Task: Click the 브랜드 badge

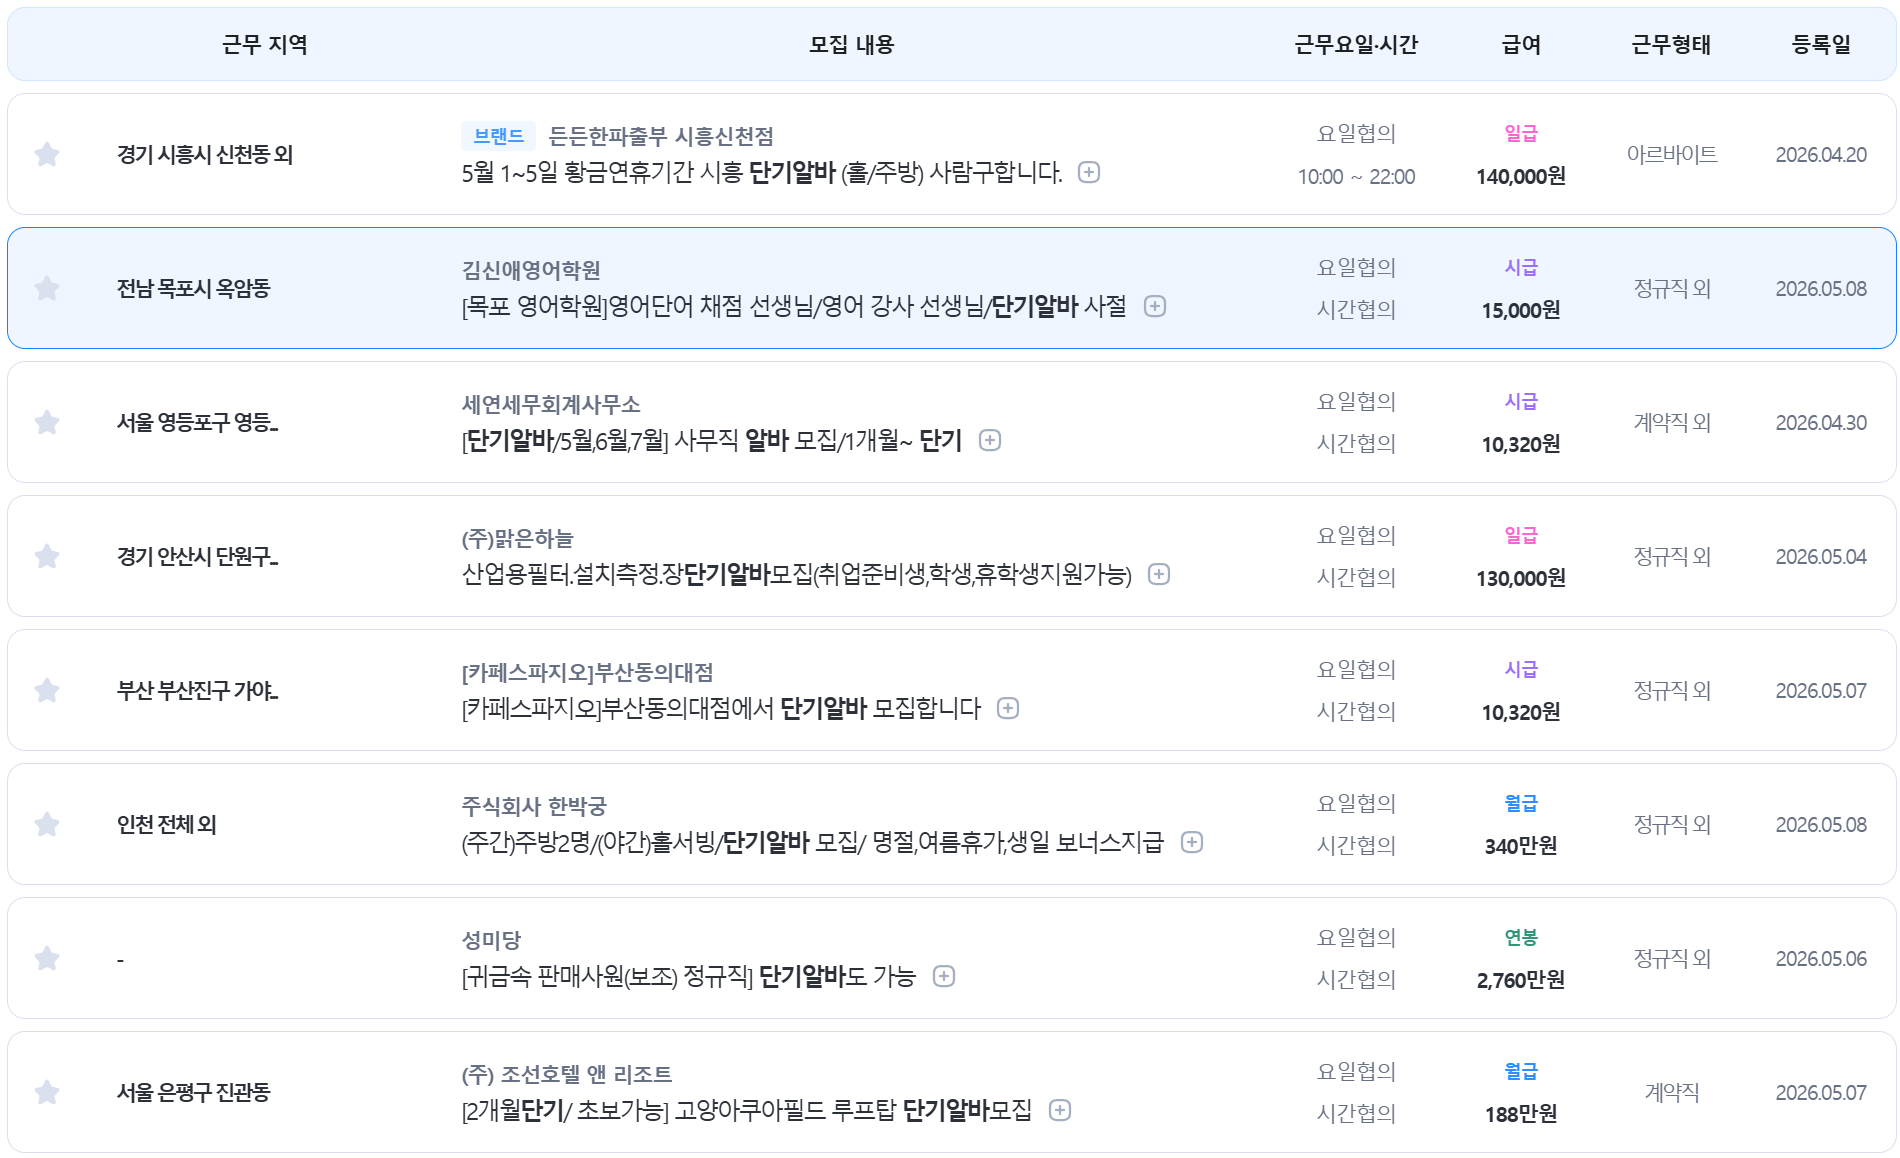Action: coord(498,136)
